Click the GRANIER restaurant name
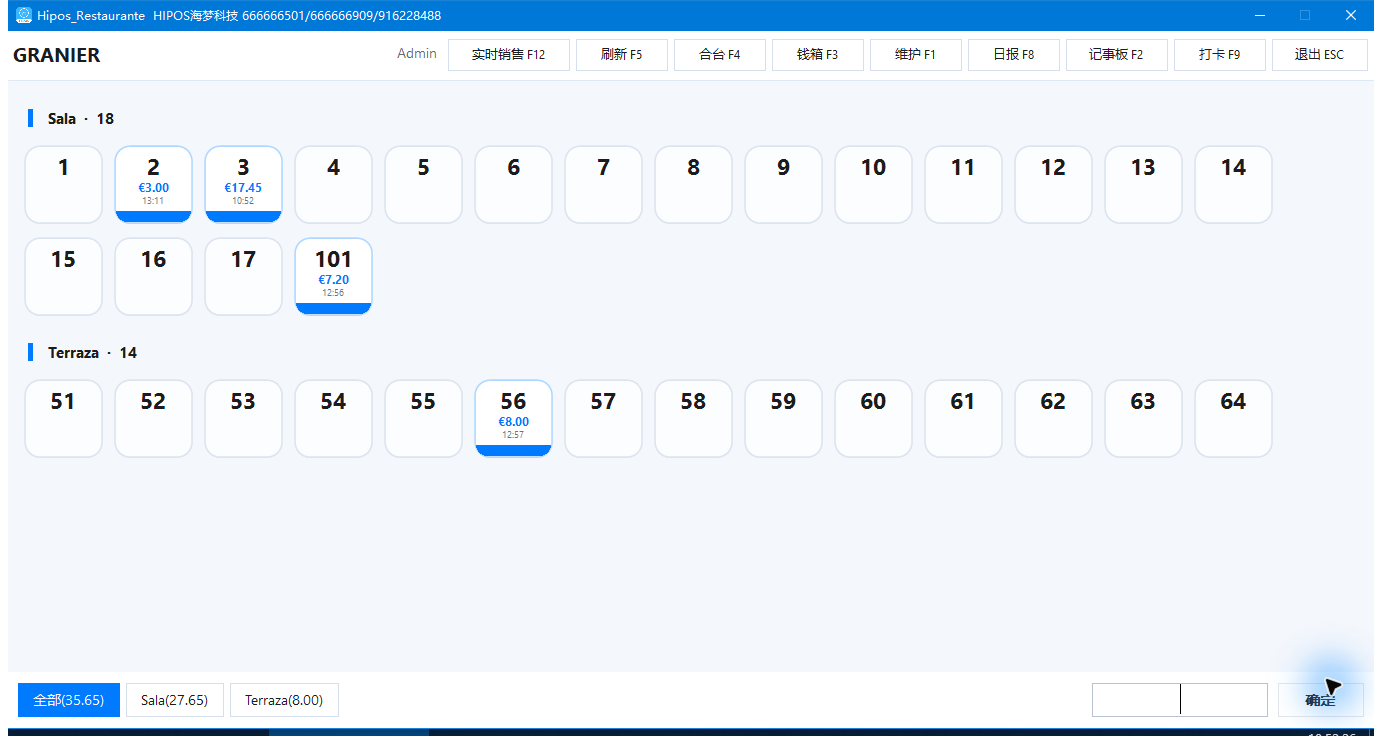This screenshot has width=1382, height=736. coord(57,55)
